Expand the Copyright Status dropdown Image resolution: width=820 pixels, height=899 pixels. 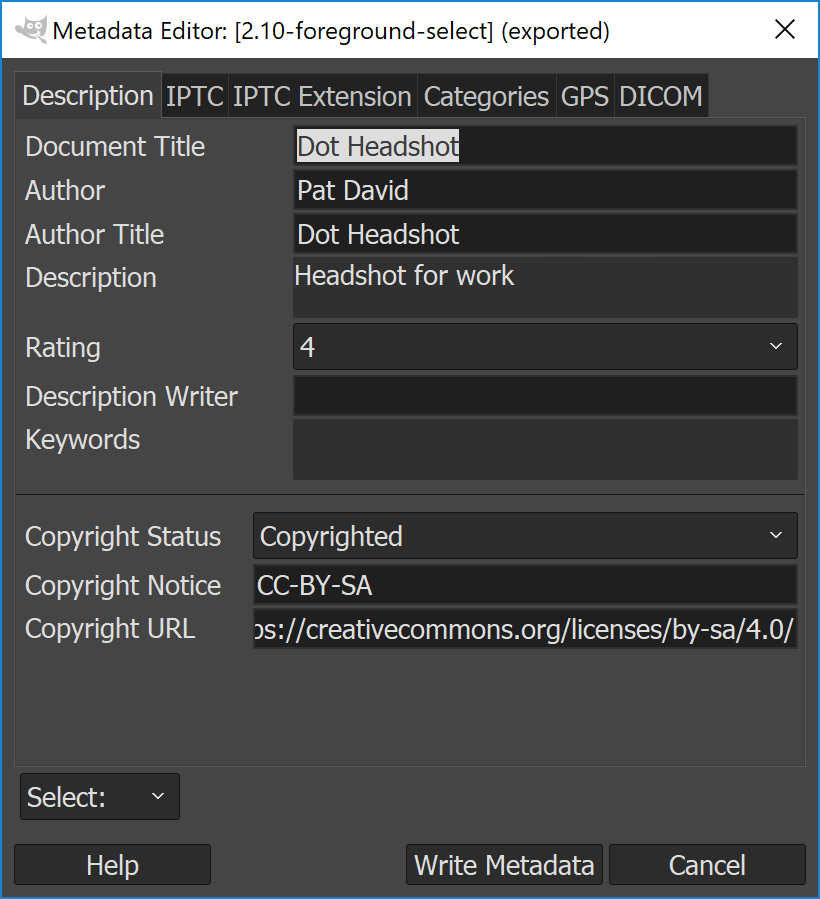(x=525, y=536)
